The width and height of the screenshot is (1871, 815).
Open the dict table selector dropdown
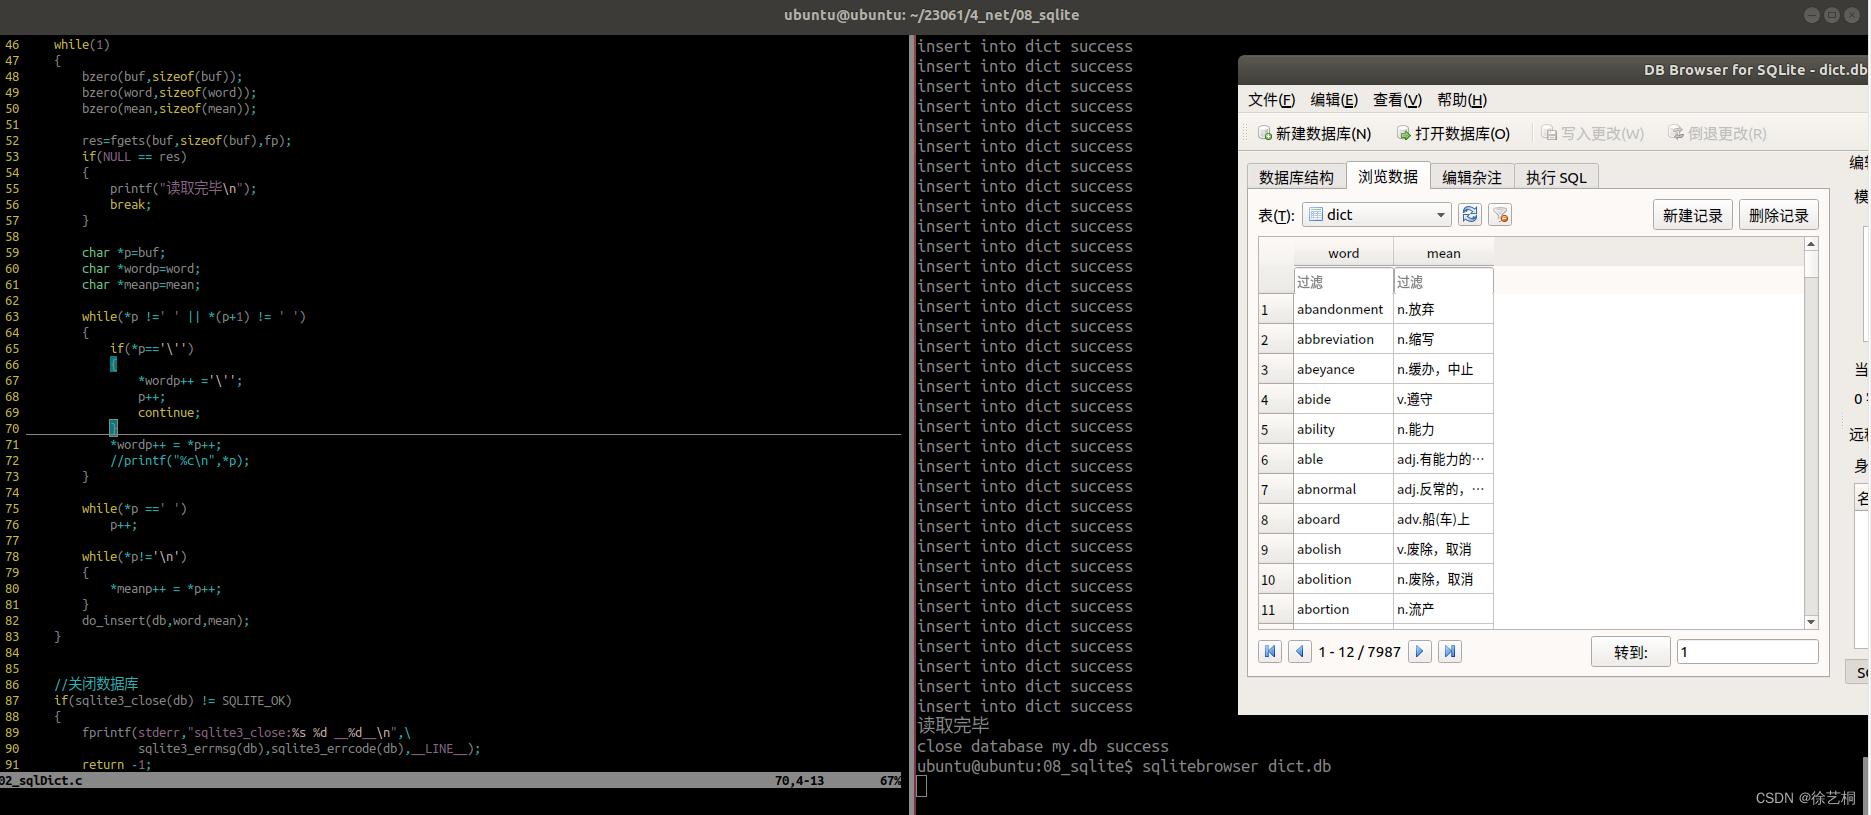point(1376,215)
